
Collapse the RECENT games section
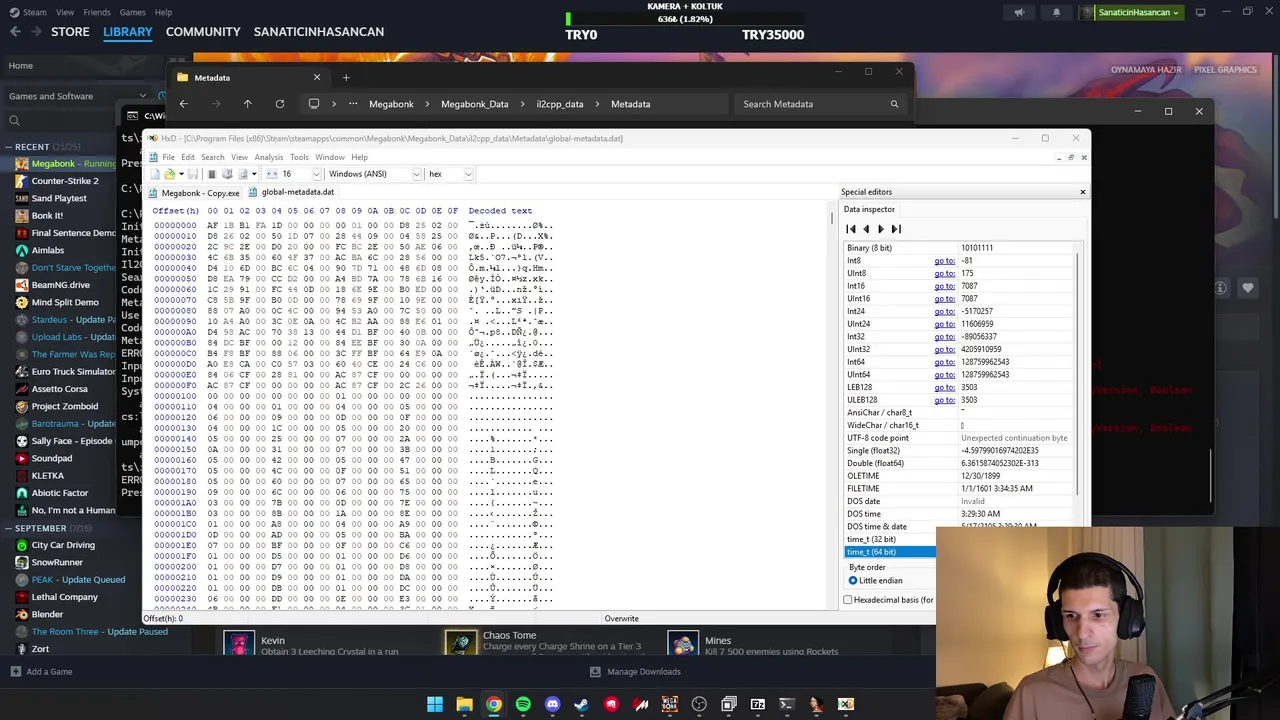pyautogui.click(x=8, y=147)
